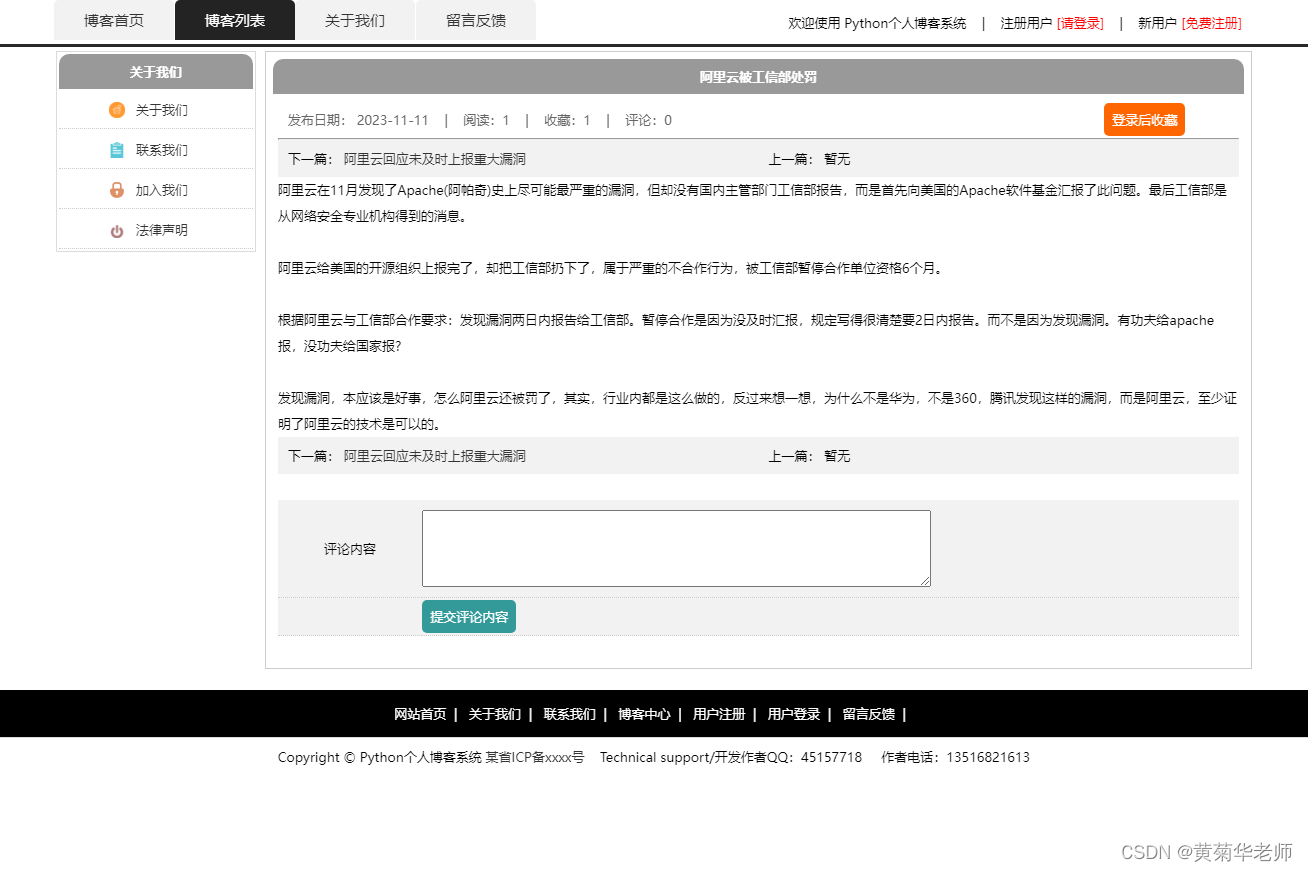
Task: Open next article link below the post body
Action: tap(434, 456)
